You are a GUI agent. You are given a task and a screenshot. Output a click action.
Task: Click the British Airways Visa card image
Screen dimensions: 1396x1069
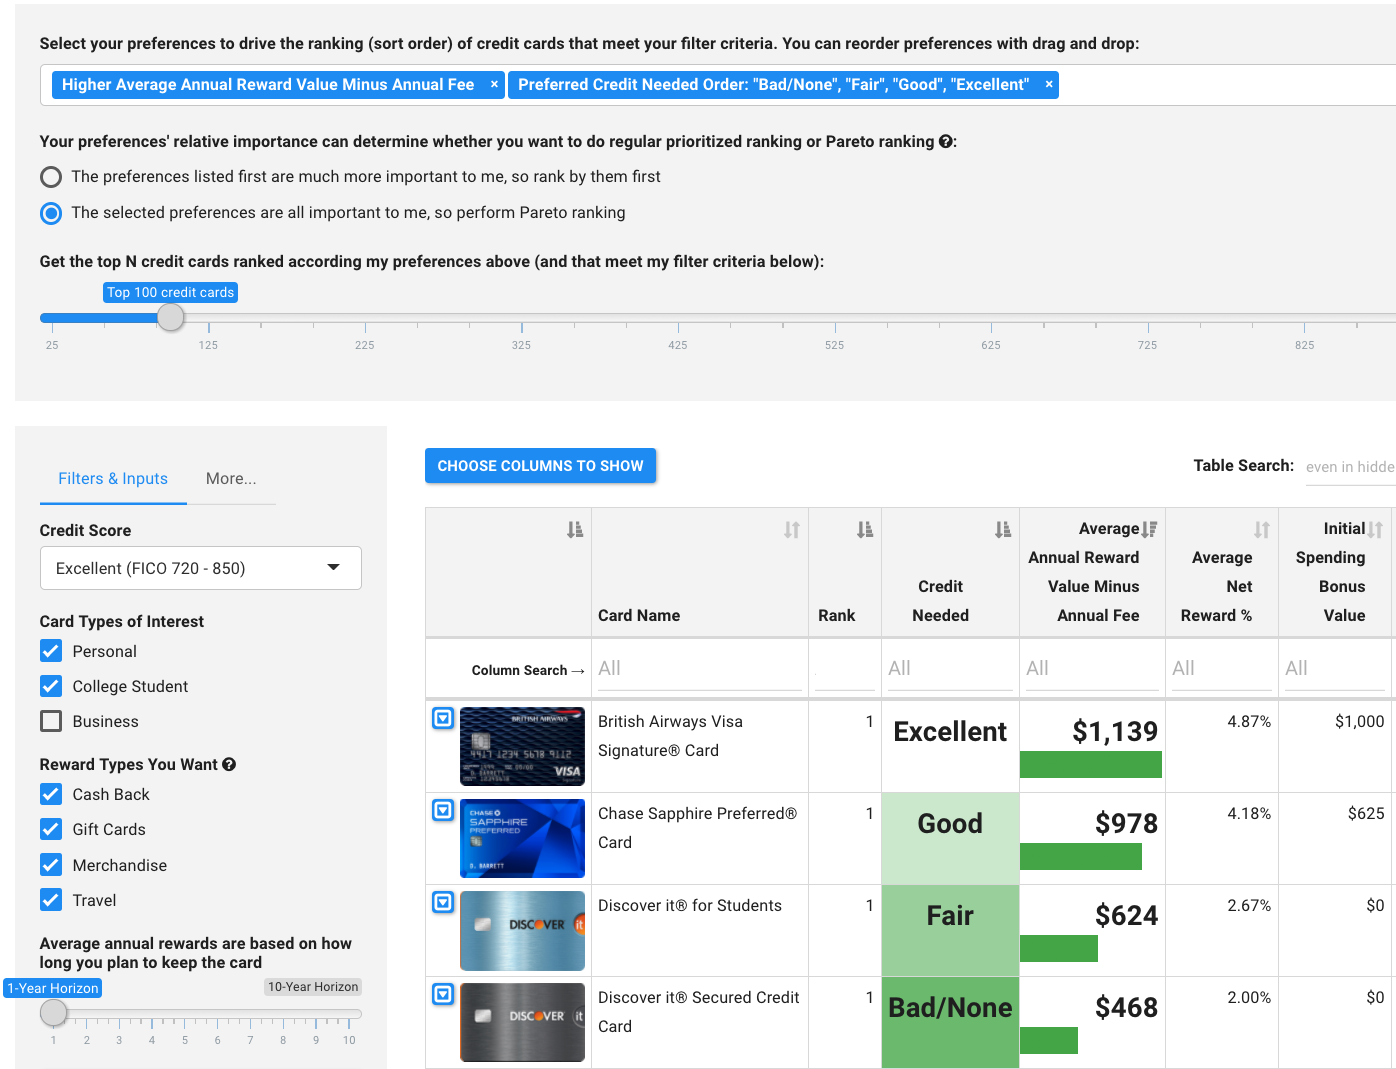click(522, 746)
